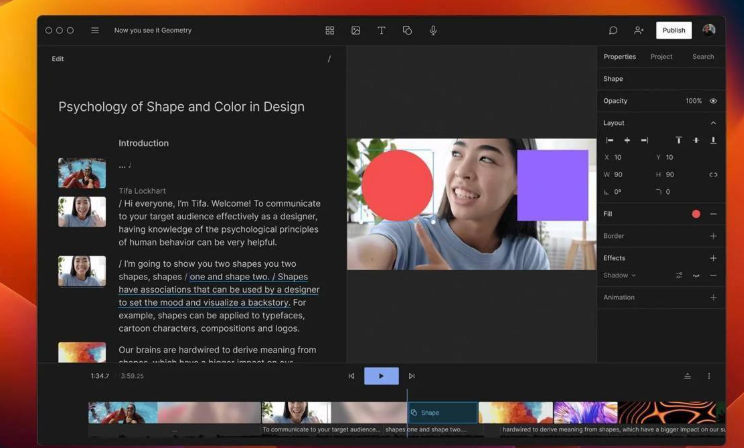Click the thumbnail beside 'Hi everyone' paragraph
This screenshot has height=448, width=744.
click(x=82, y=212)
